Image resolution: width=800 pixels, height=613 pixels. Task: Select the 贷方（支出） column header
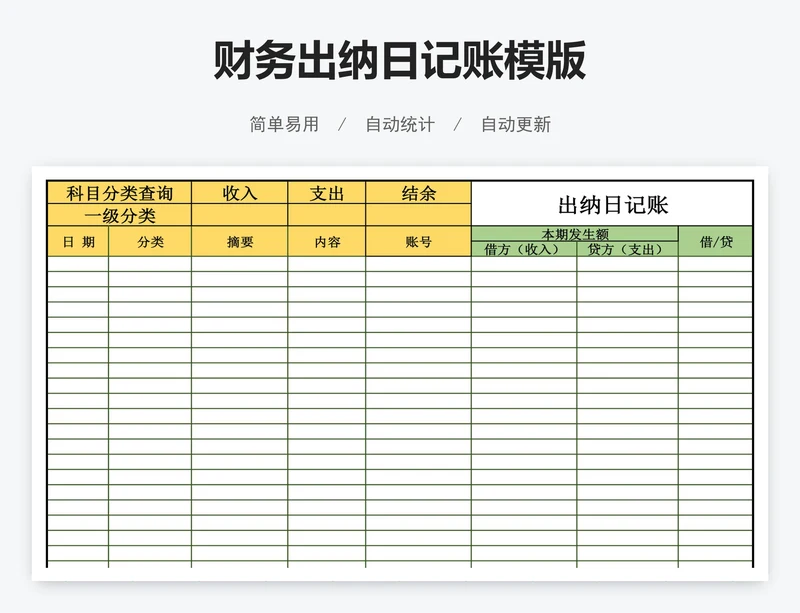tap(628, 249)
